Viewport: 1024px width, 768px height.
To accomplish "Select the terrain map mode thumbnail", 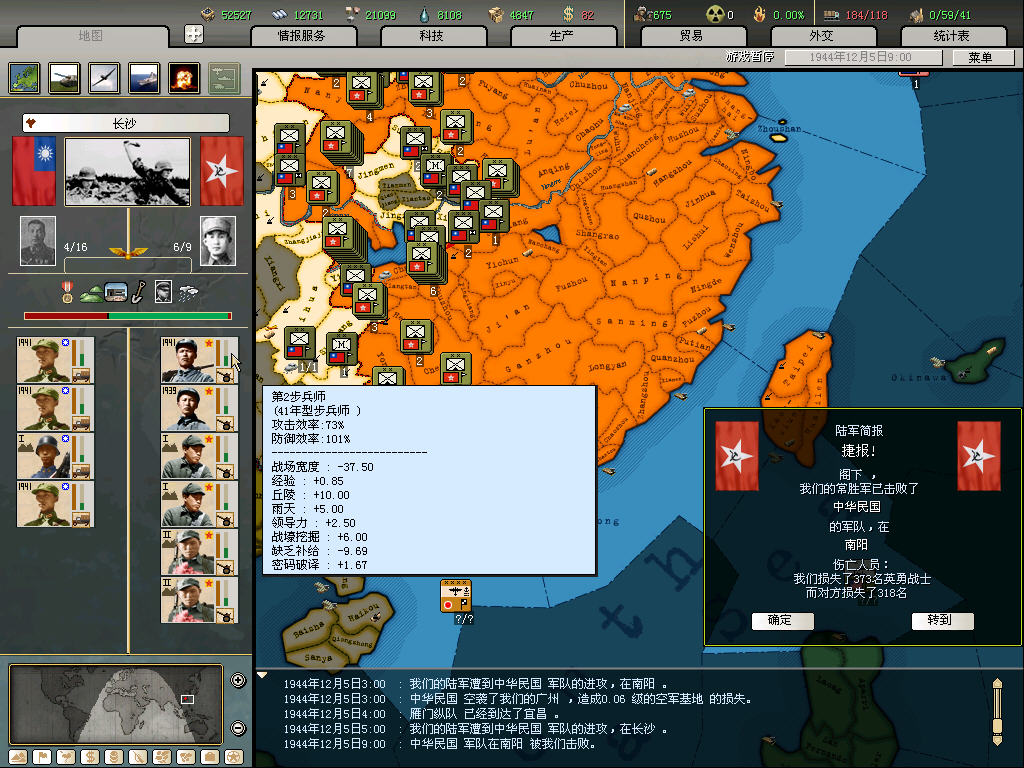I will (24, 78).
